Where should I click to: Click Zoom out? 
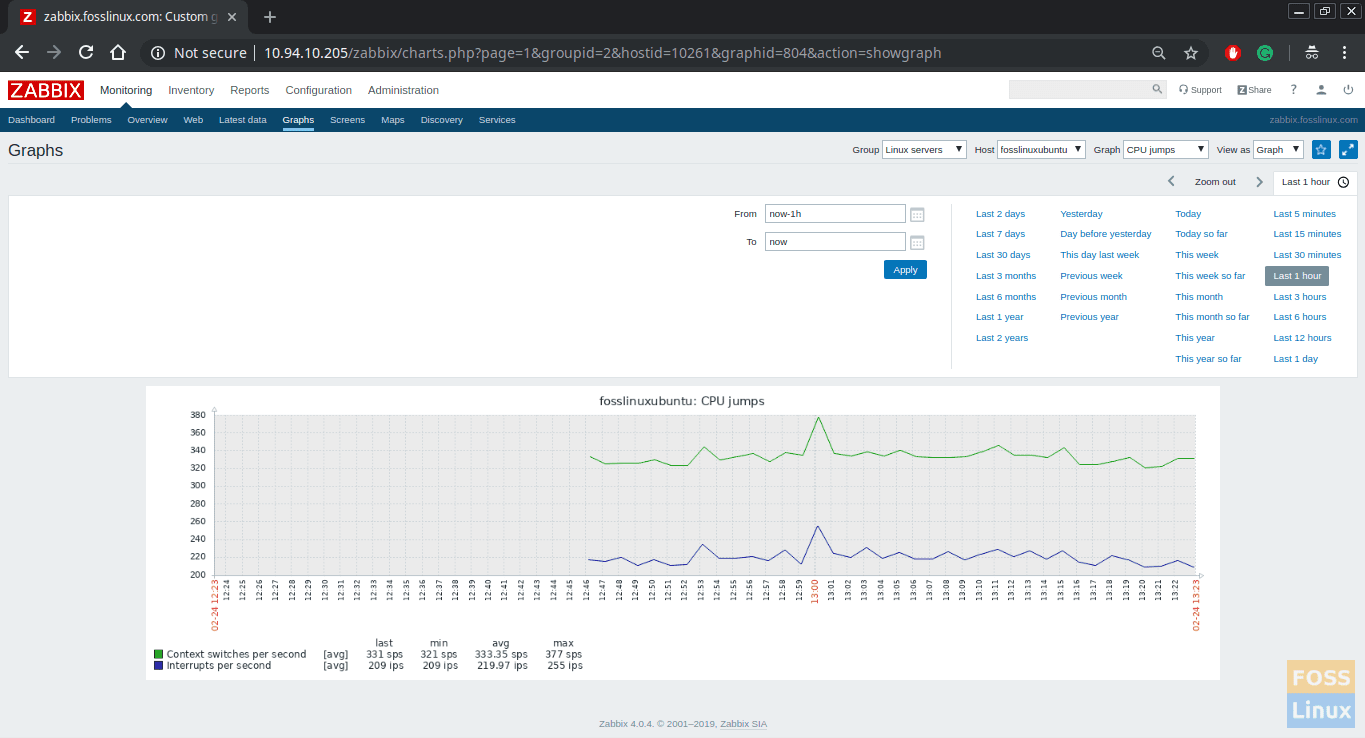[1215, 182]
